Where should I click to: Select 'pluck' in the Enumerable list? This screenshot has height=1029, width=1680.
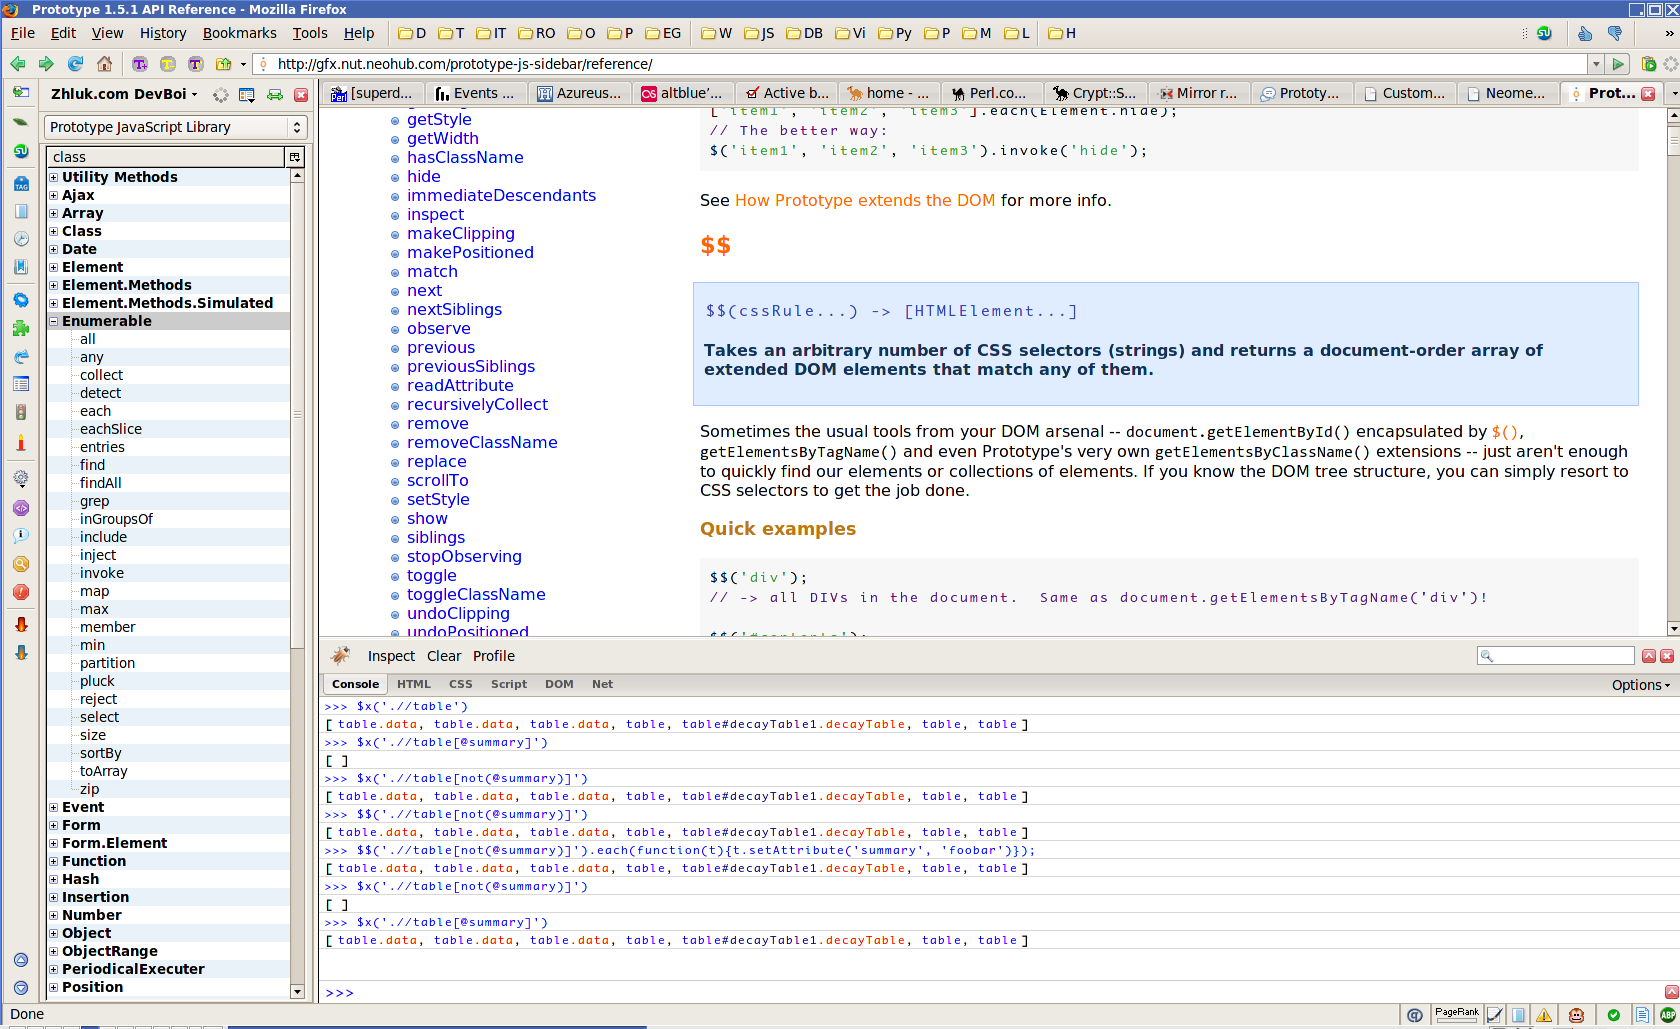click(97, 681)
